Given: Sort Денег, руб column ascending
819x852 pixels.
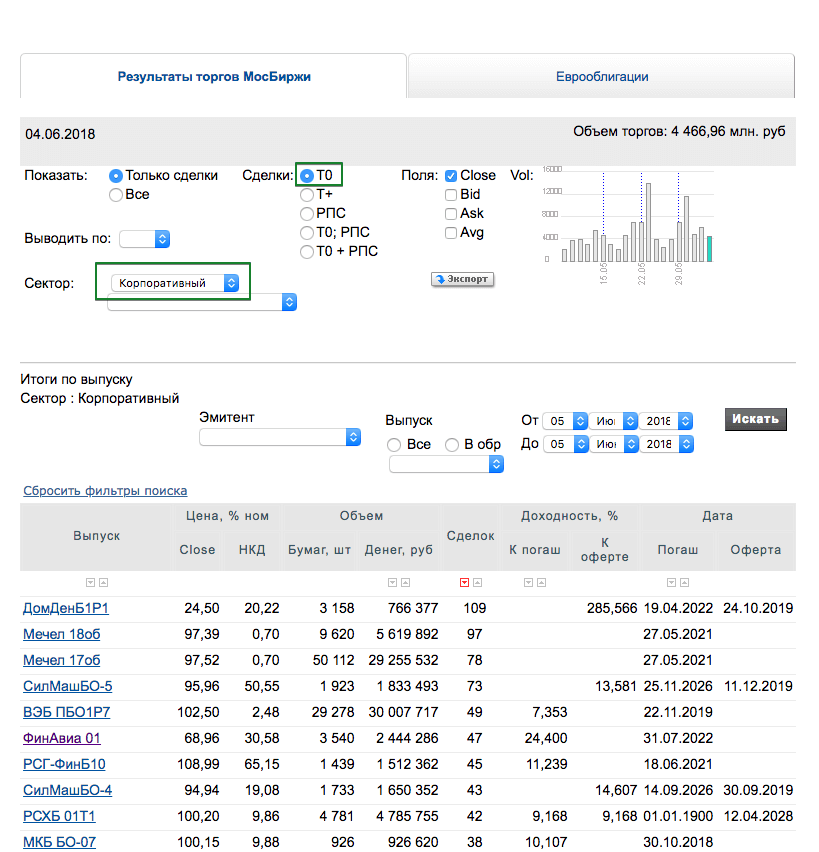Looking at the screenshot, I should (x=405, y=582).
